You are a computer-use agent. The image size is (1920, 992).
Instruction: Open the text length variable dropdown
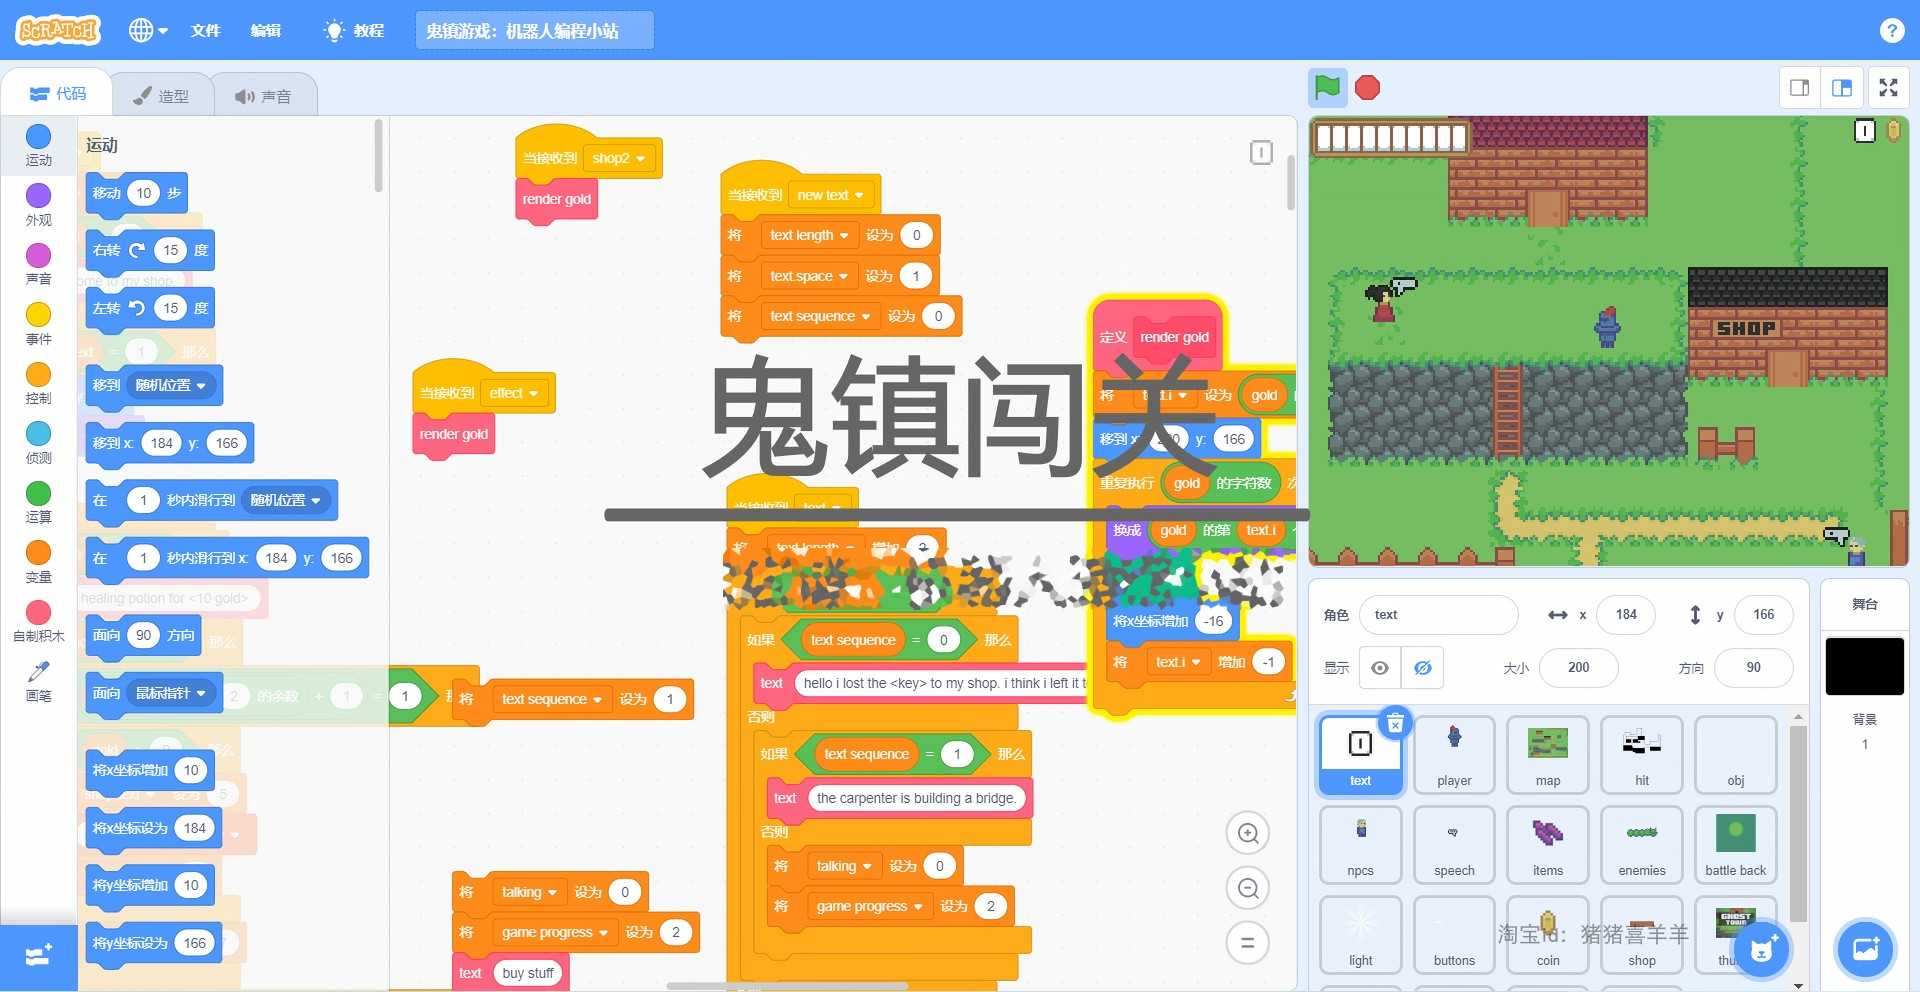(809, 235)
